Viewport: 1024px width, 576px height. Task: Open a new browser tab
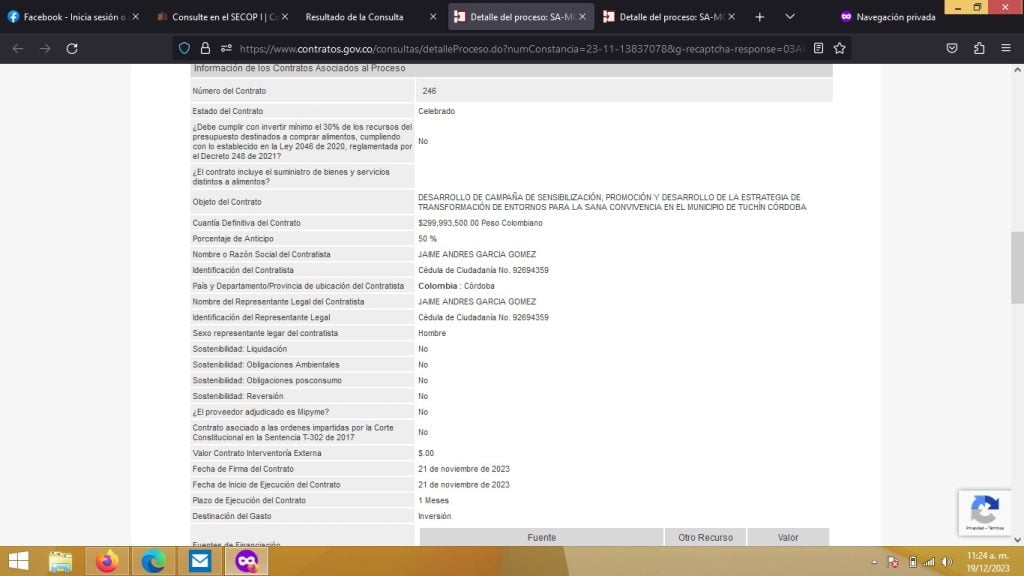[x=760, y=17]
